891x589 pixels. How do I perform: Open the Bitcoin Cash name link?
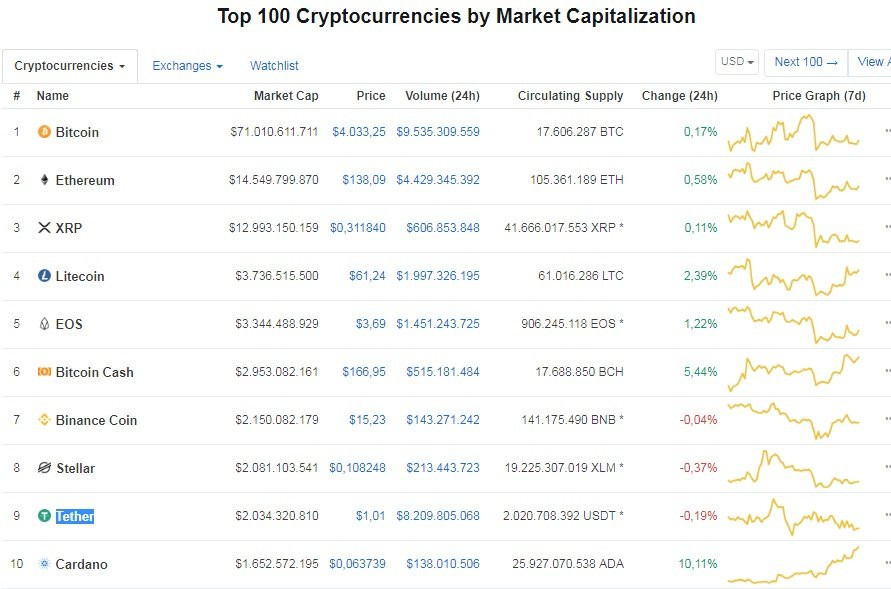[x=94, y=372]
